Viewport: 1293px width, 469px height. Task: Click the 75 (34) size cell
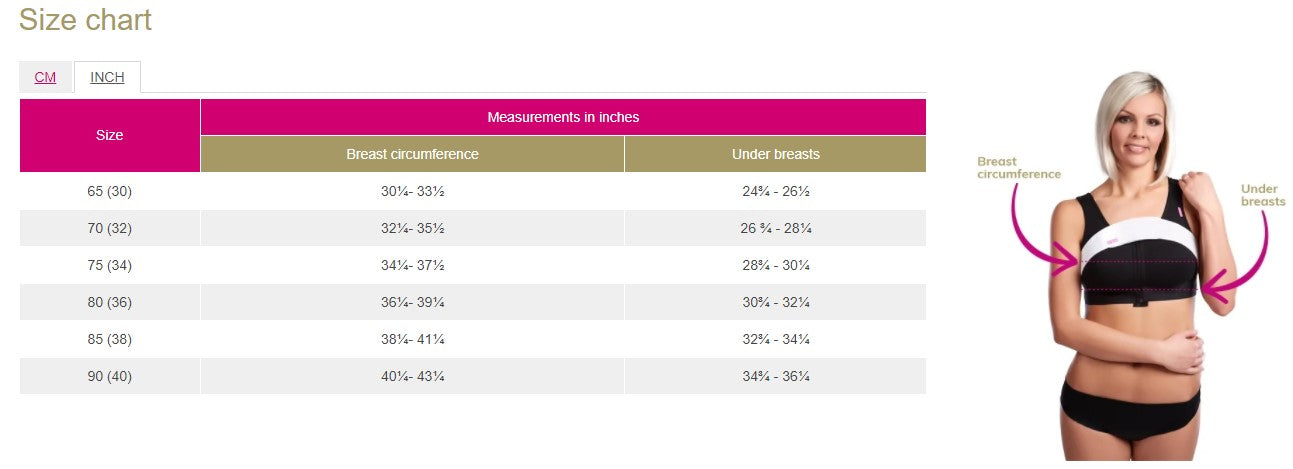(110, 265)
